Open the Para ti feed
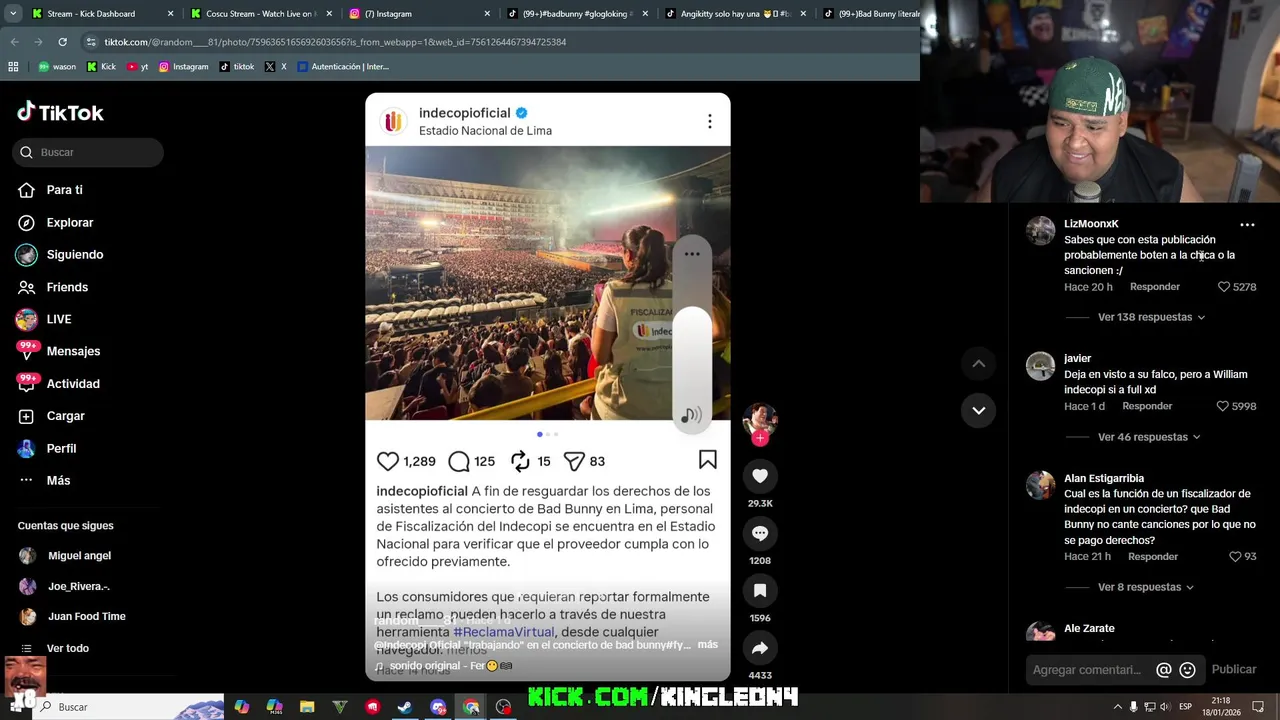The image size is (1280, 720). [x=64, y=190]
